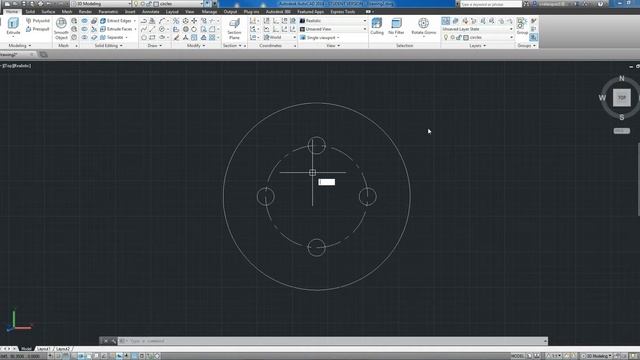Image resolution: width=640 pixels, height=360 pixels.
Task: Expand the Modify panel
Action: tap(196, 46)
